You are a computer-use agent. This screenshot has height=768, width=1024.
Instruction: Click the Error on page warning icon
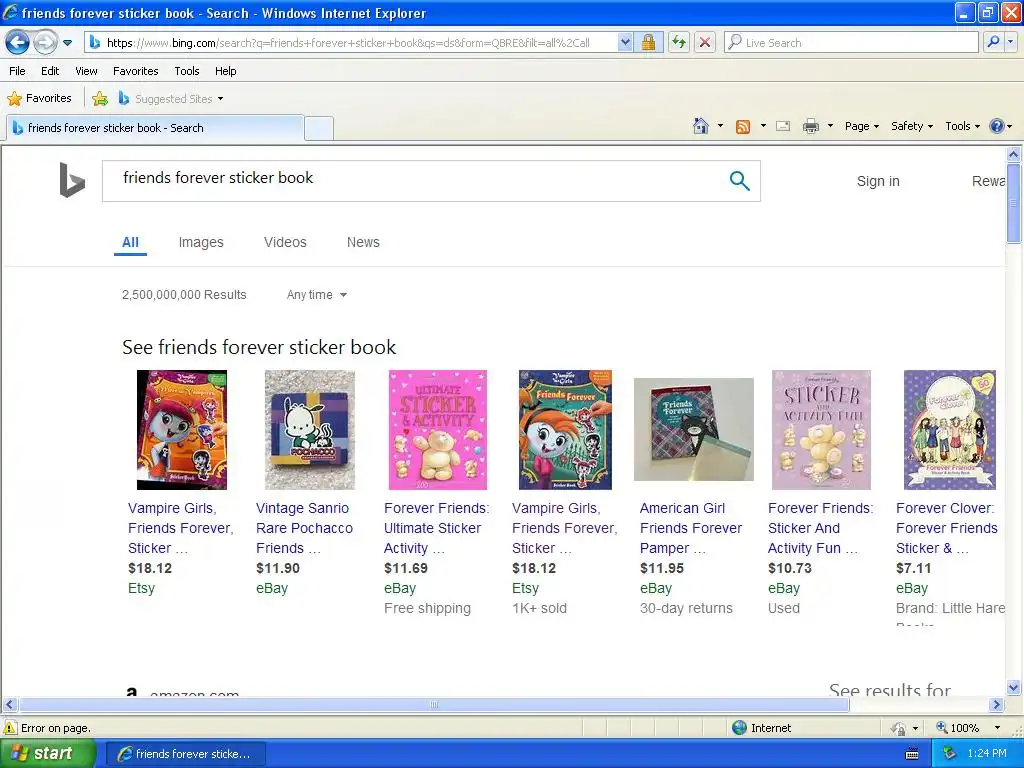pos(10,728)
